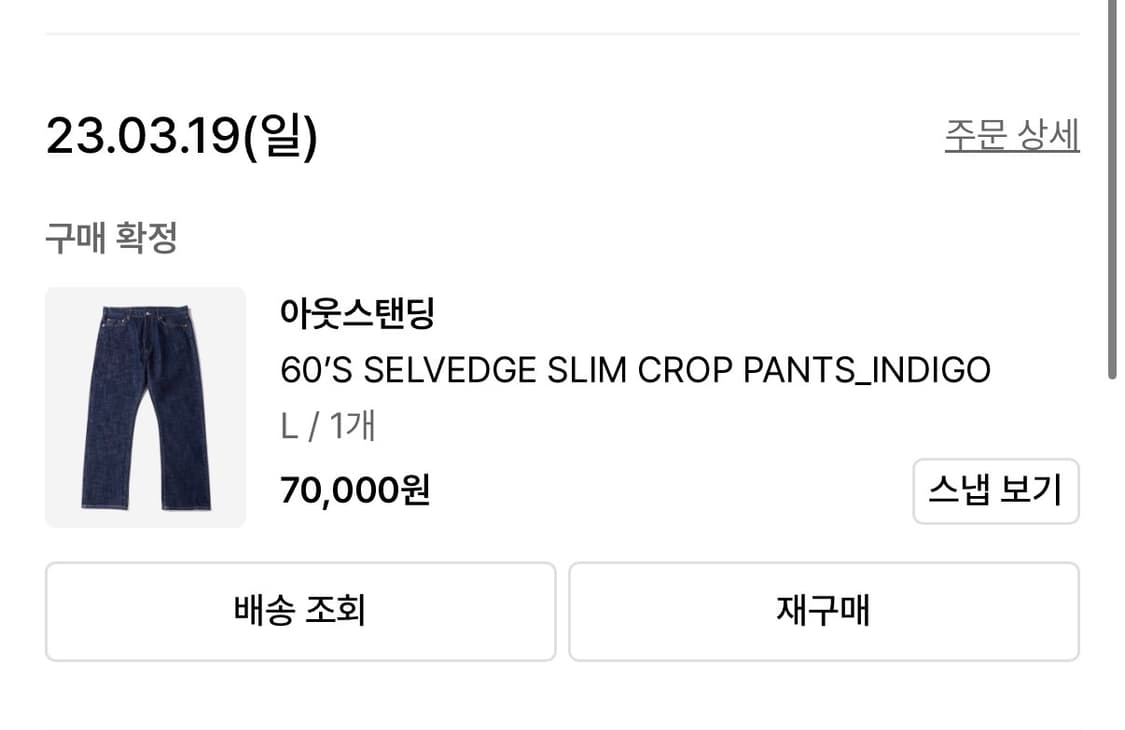Select the 아웃스탠딩 brand name

click(357, 315)
